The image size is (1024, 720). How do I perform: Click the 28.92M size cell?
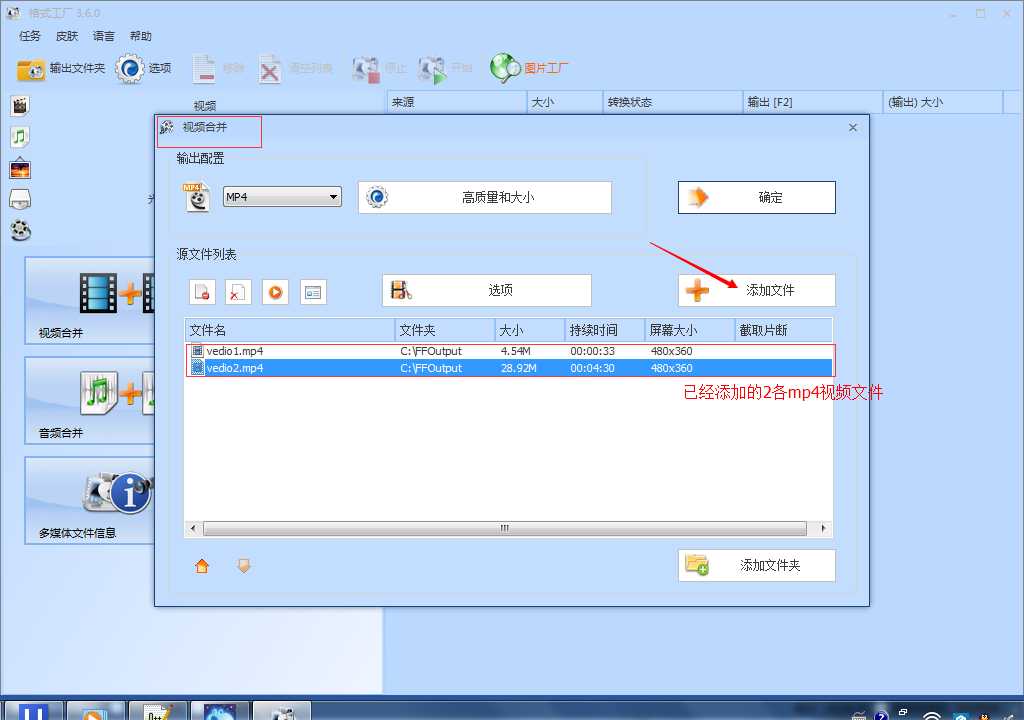point(519,368)
